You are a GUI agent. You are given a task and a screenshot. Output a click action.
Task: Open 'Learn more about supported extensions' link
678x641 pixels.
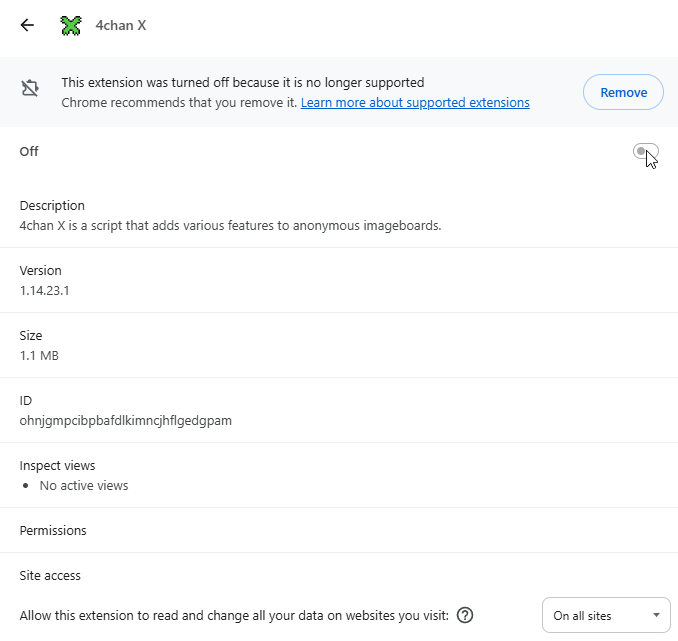coord(415,103)
